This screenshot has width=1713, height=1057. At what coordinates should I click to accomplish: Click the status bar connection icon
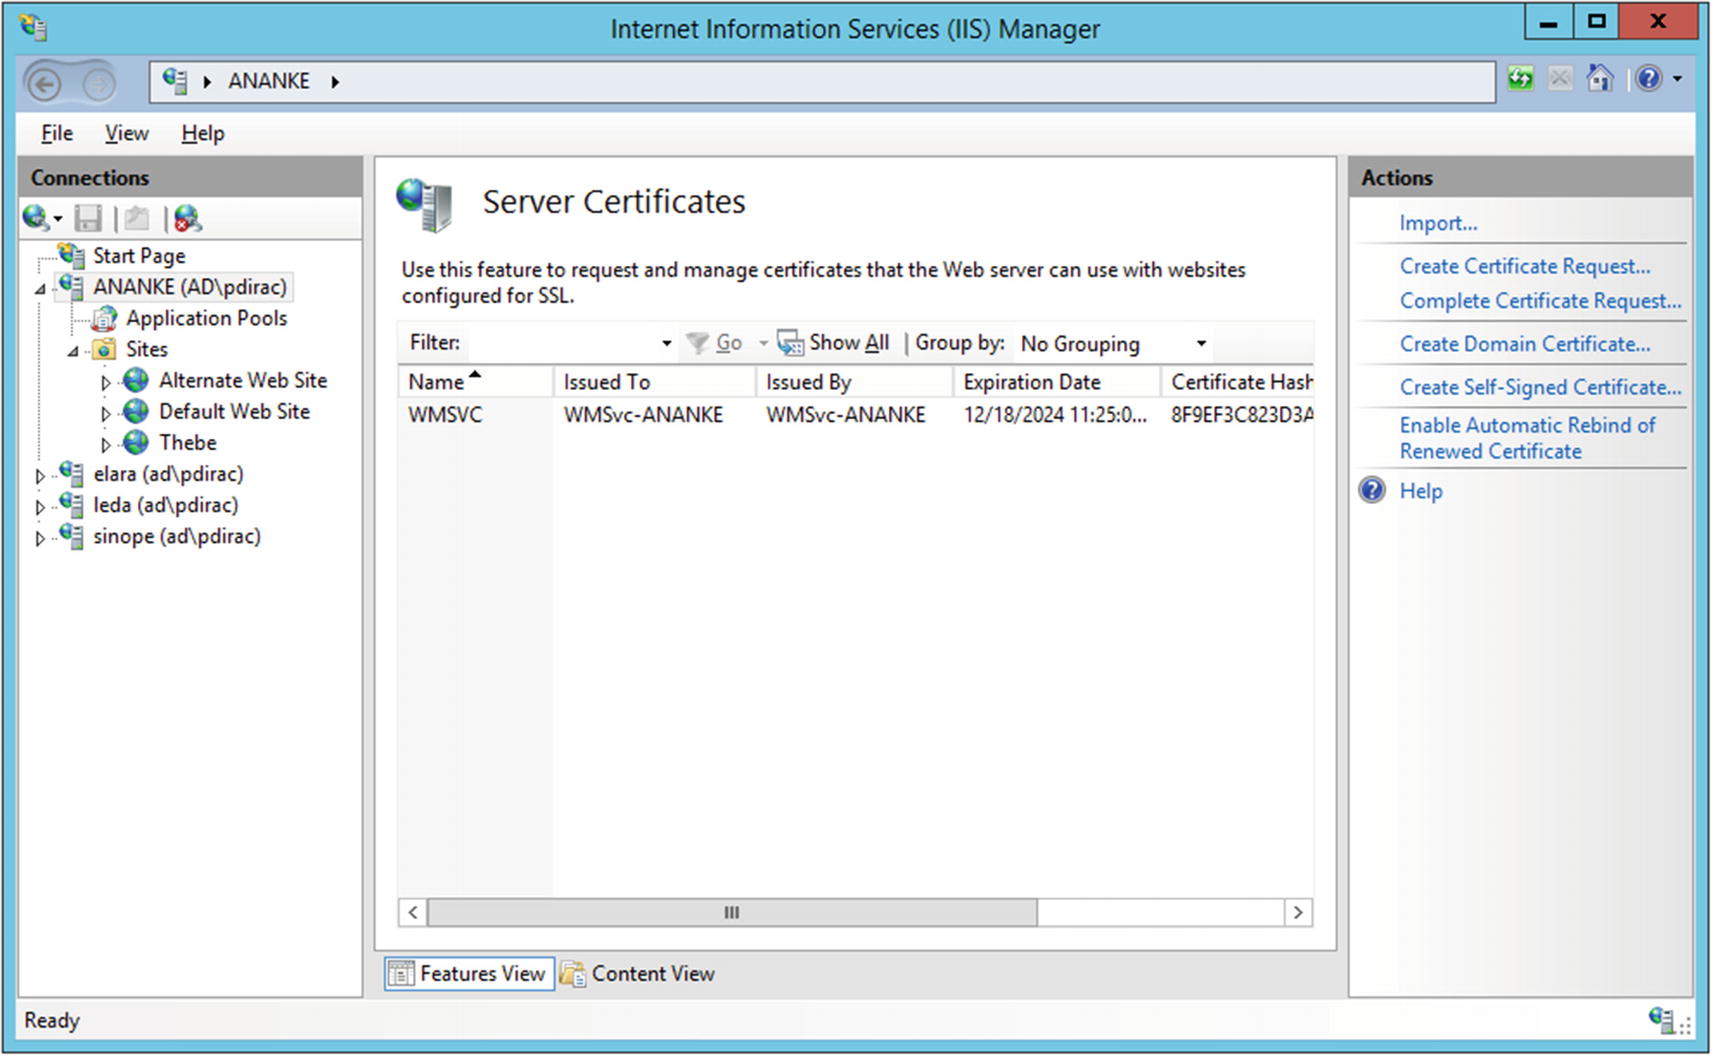(1662, 1020)
